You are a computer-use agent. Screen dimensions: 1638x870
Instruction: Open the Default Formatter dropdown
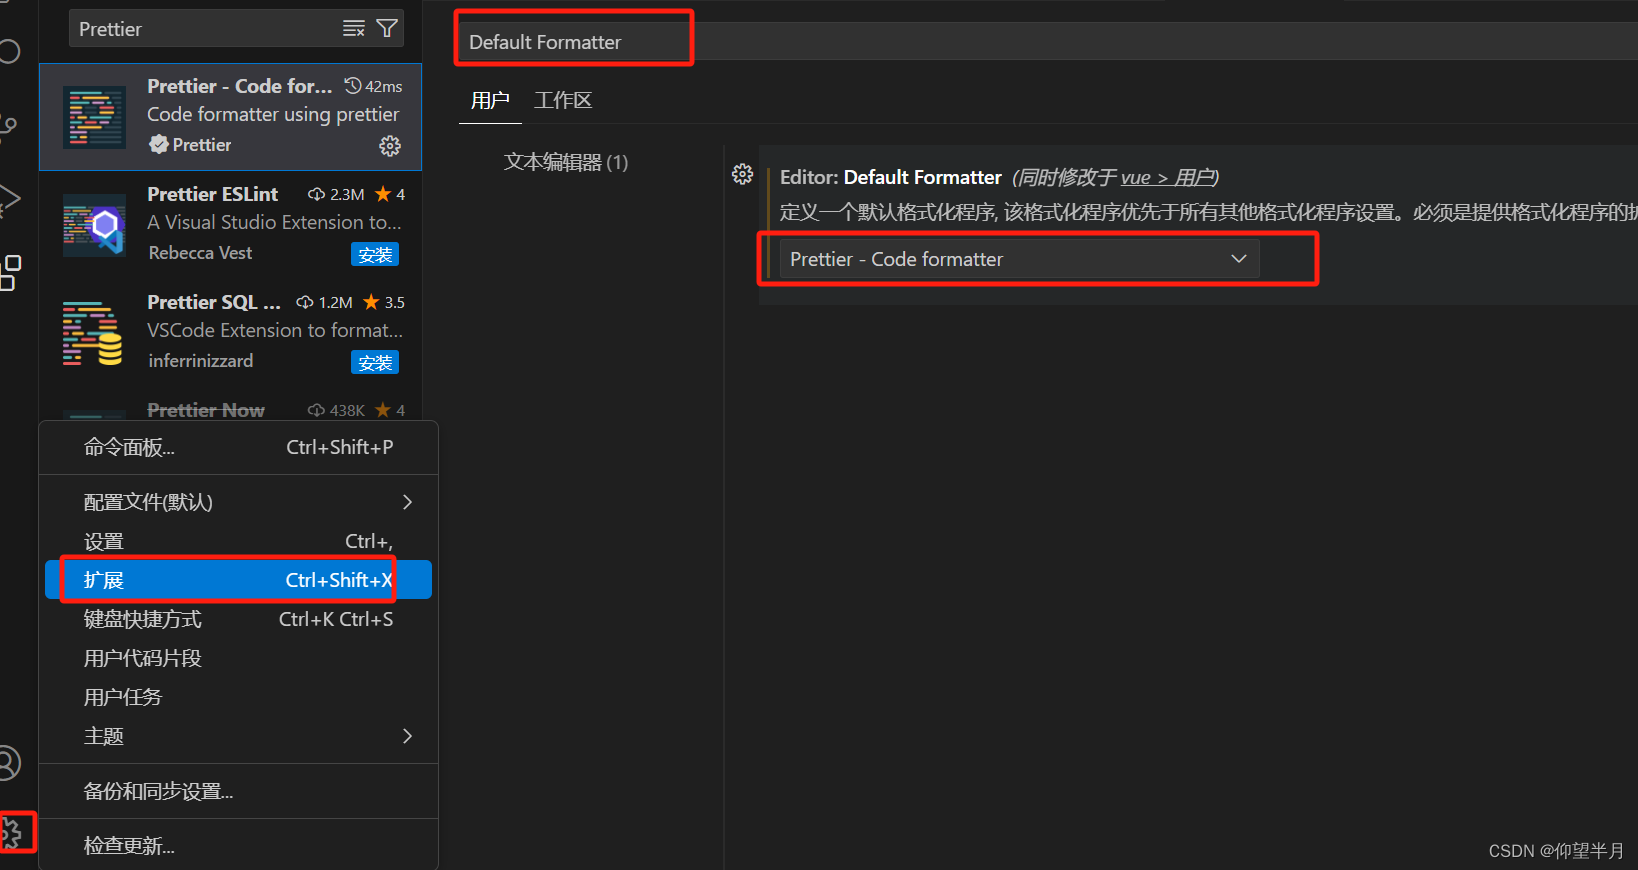(x=1019, y=259)
